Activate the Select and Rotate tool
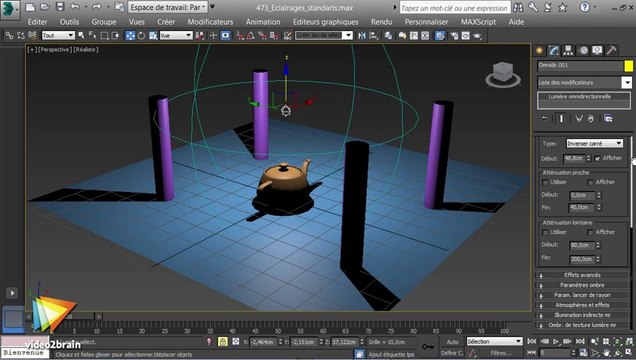This screenshot has width=636, height=360. pos(141,36)
